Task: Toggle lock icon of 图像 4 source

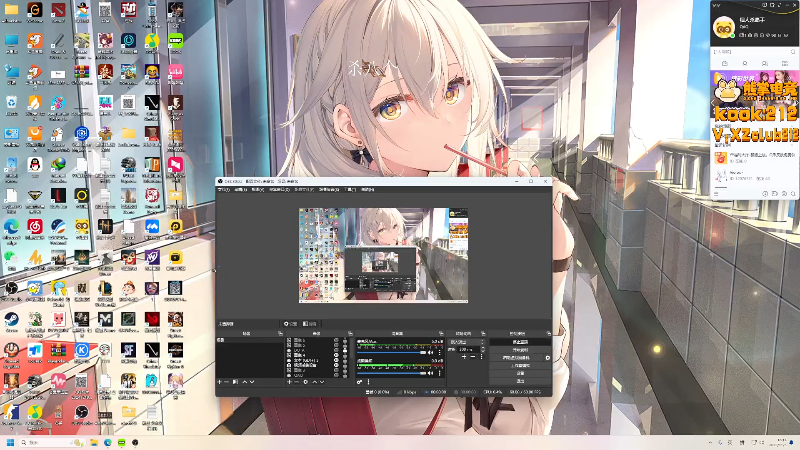Action: click(344, 355)
